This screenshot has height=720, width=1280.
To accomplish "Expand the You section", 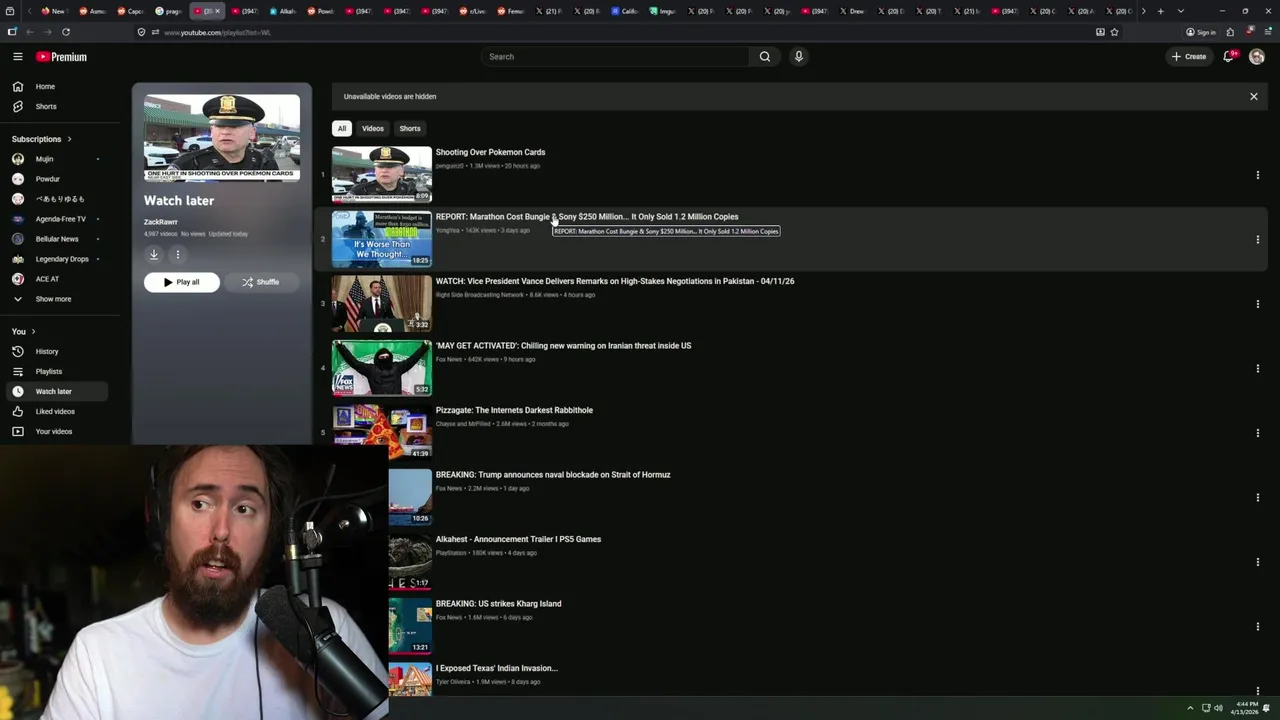I will pos(23,332).
